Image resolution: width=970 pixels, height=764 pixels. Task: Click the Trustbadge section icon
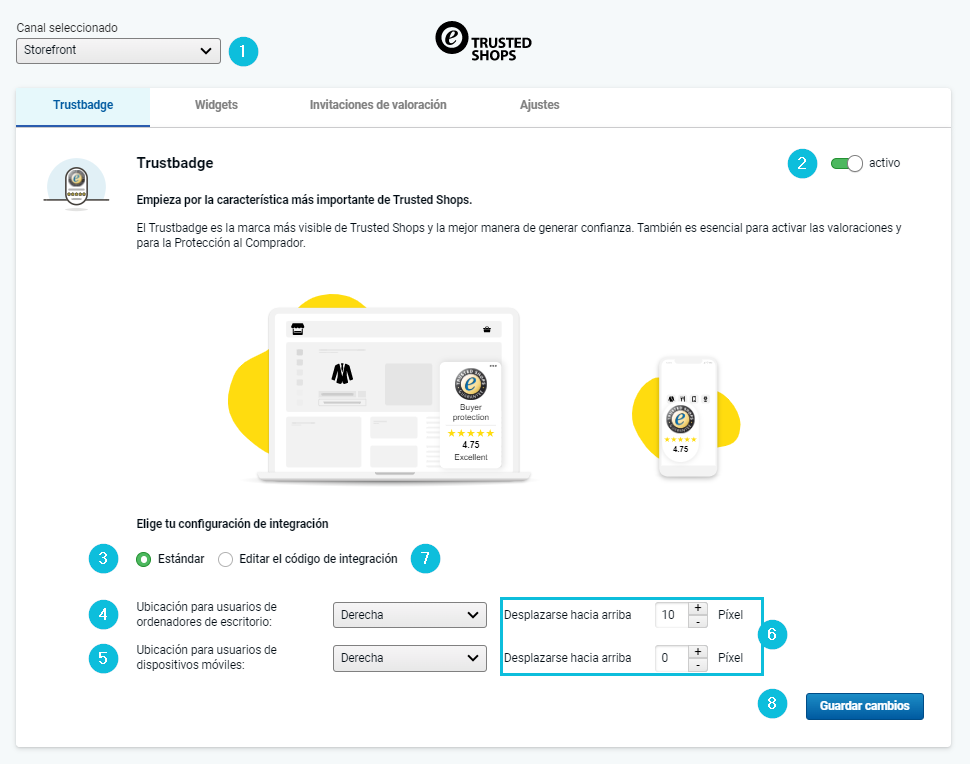(76, 184)
